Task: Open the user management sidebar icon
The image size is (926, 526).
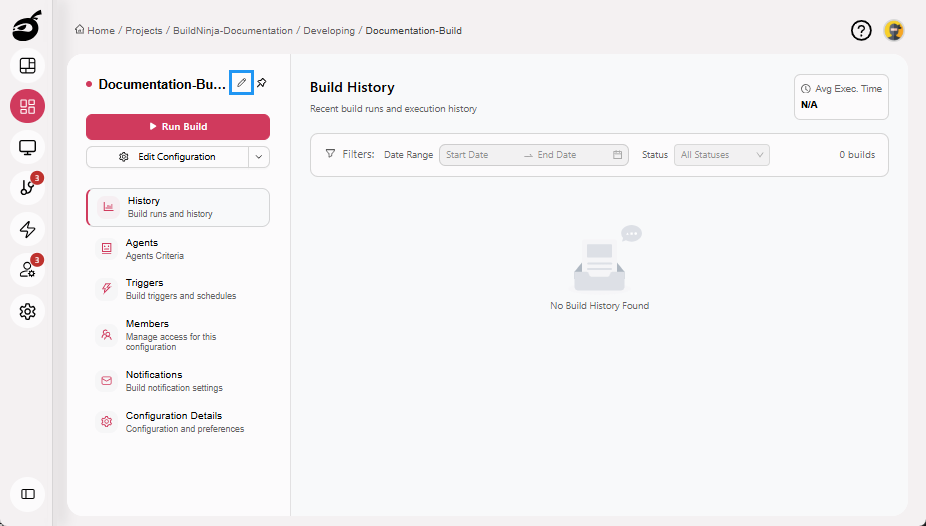Action: [27, 270]
